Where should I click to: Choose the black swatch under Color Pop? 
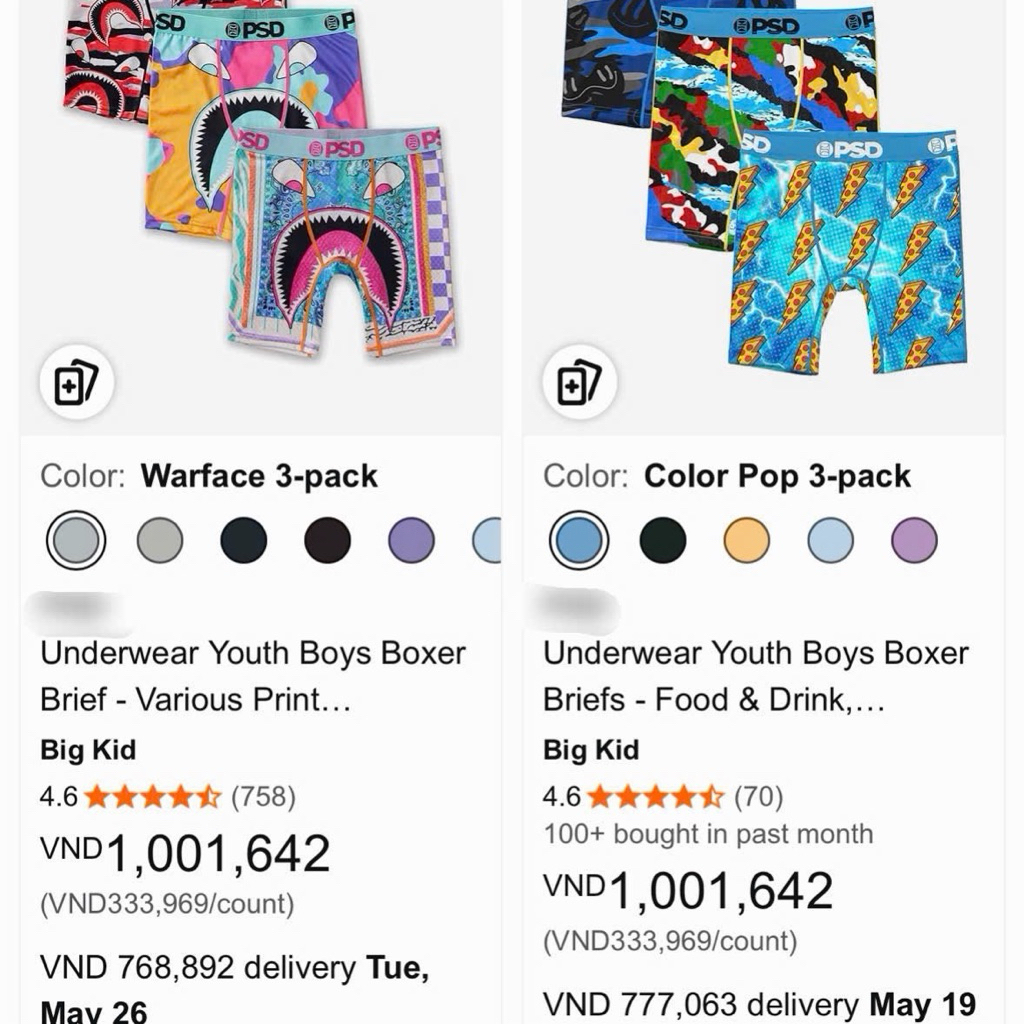pos(663,540)
